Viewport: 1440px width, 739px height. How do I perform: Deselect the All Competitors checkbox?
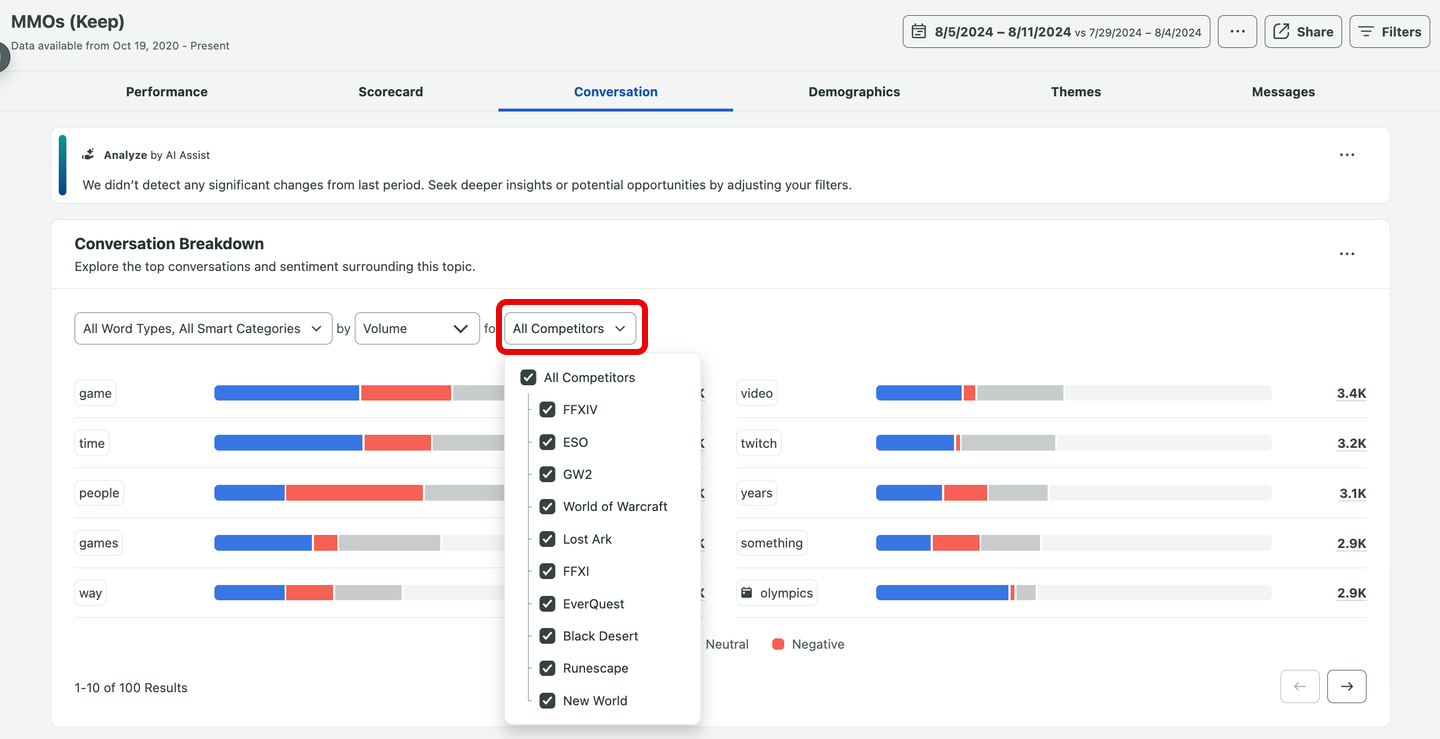pyautogui.click(x=527, y=377)
